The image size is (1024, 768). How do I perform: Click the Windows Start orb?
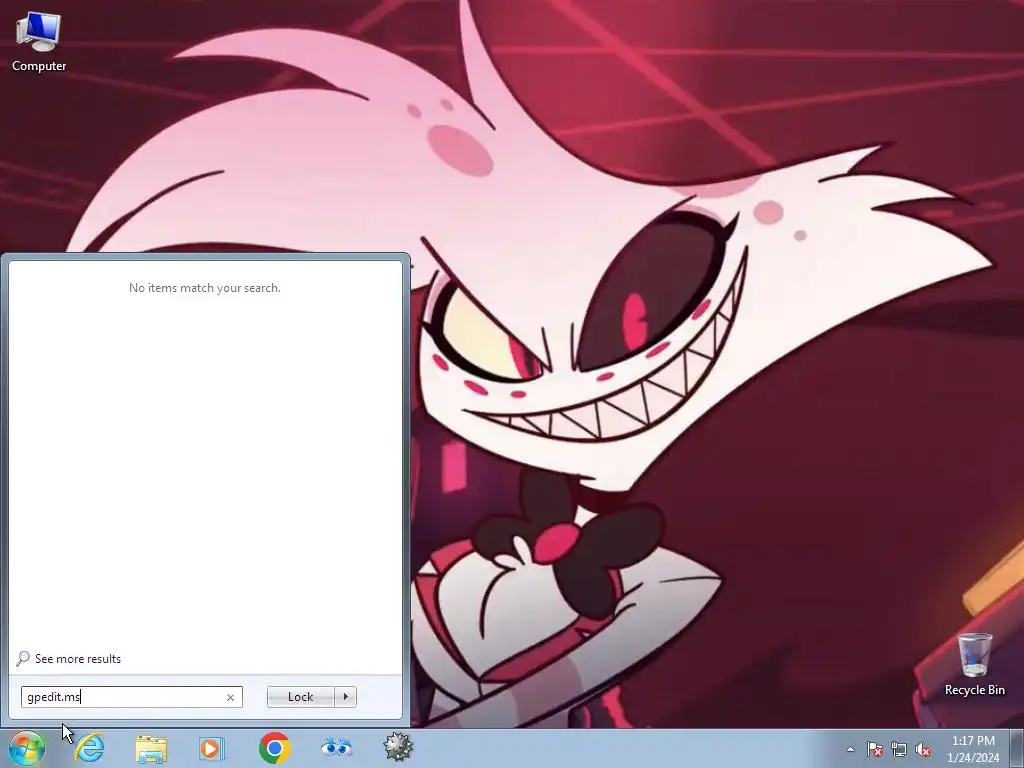[27, 748]
